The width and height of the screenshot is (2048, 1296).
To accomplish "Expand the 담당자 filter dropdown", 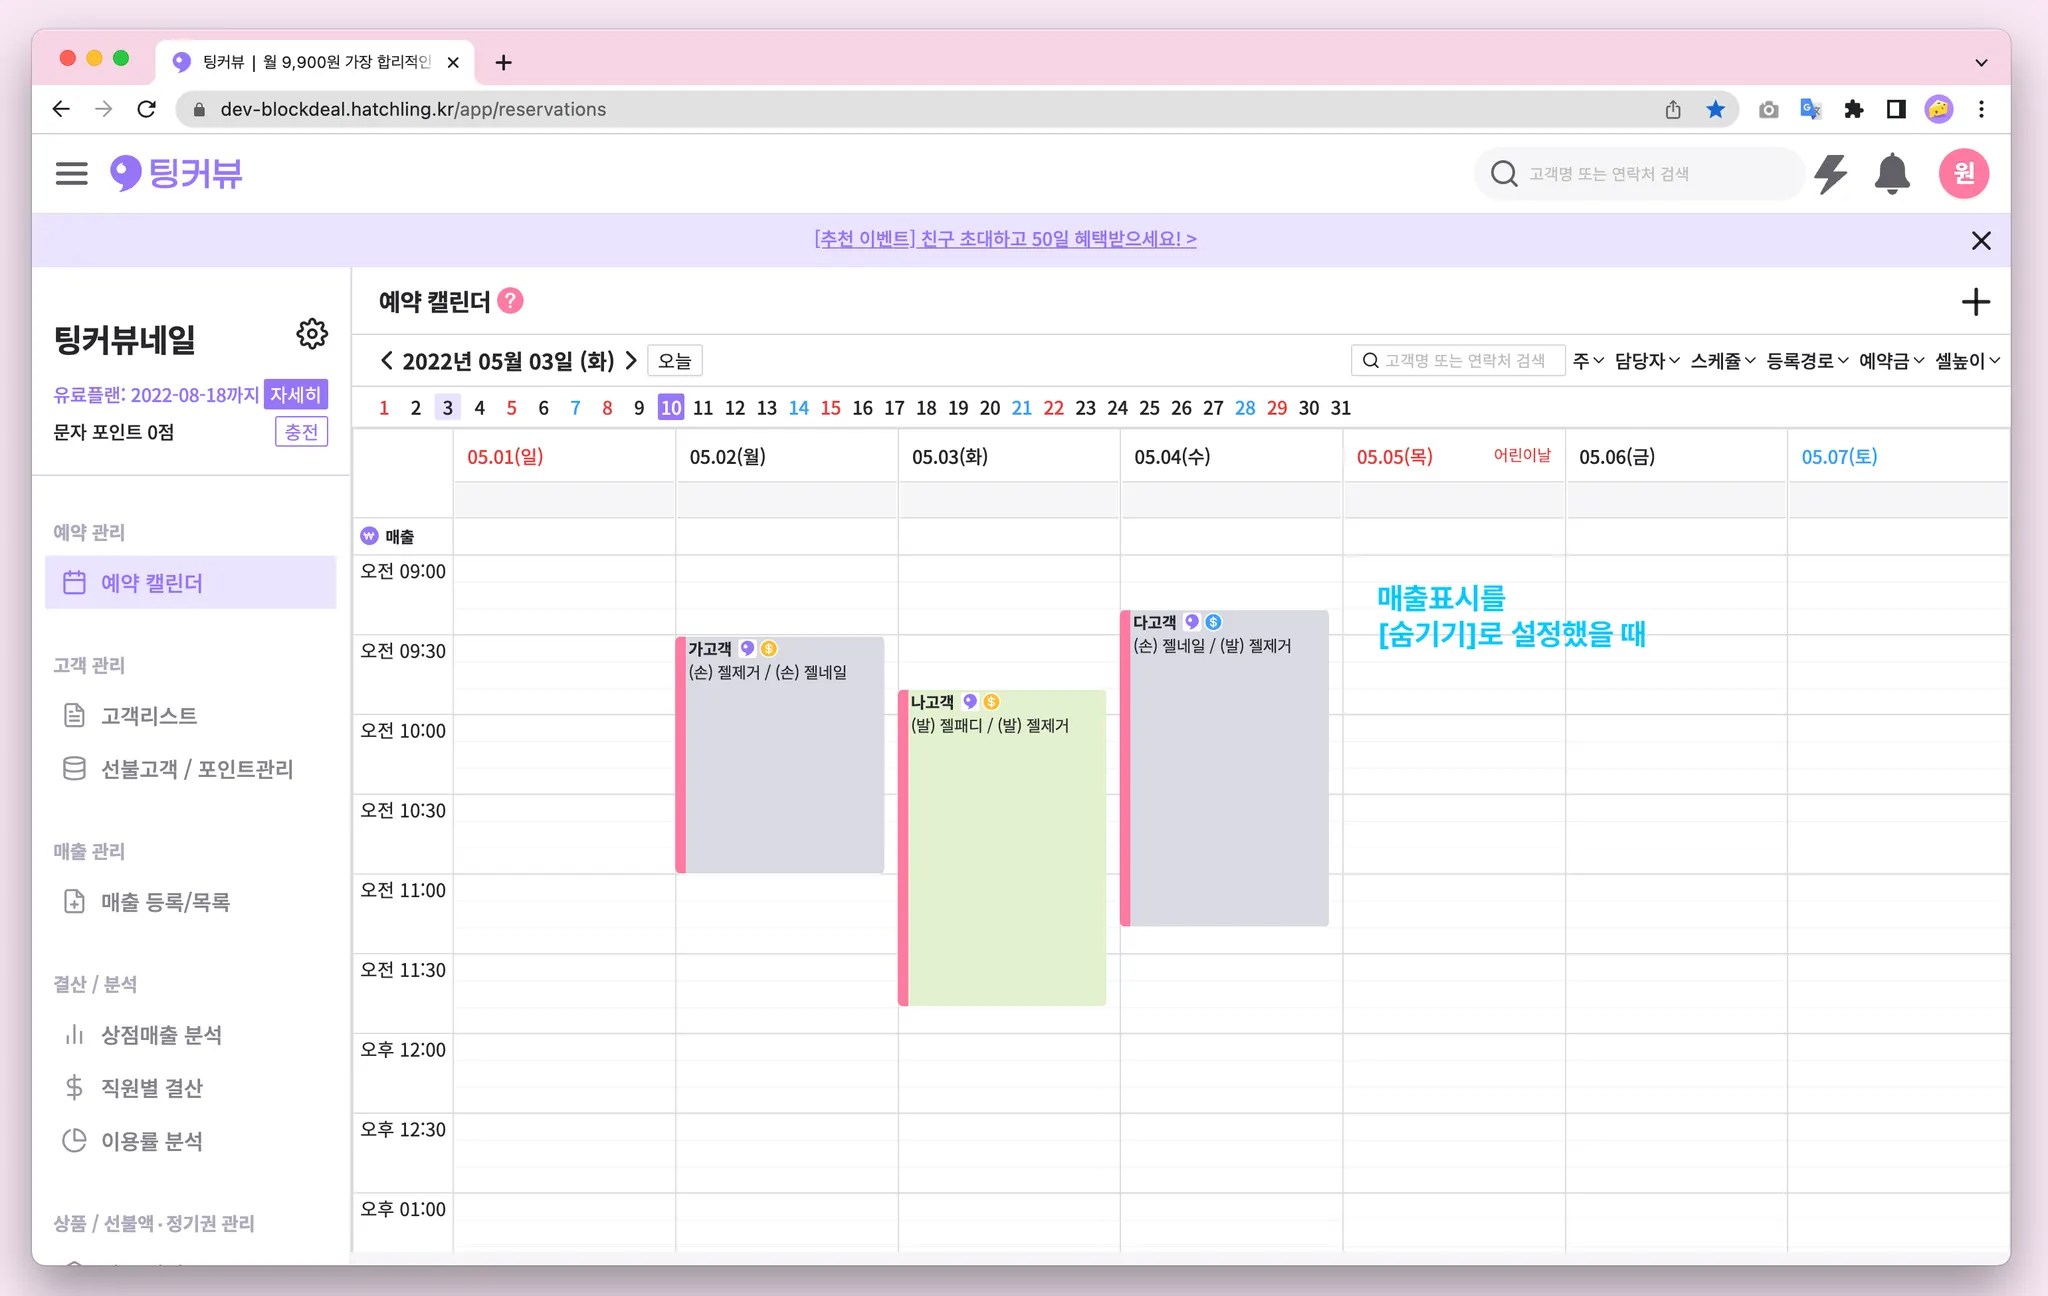I will pos(1646,361).
